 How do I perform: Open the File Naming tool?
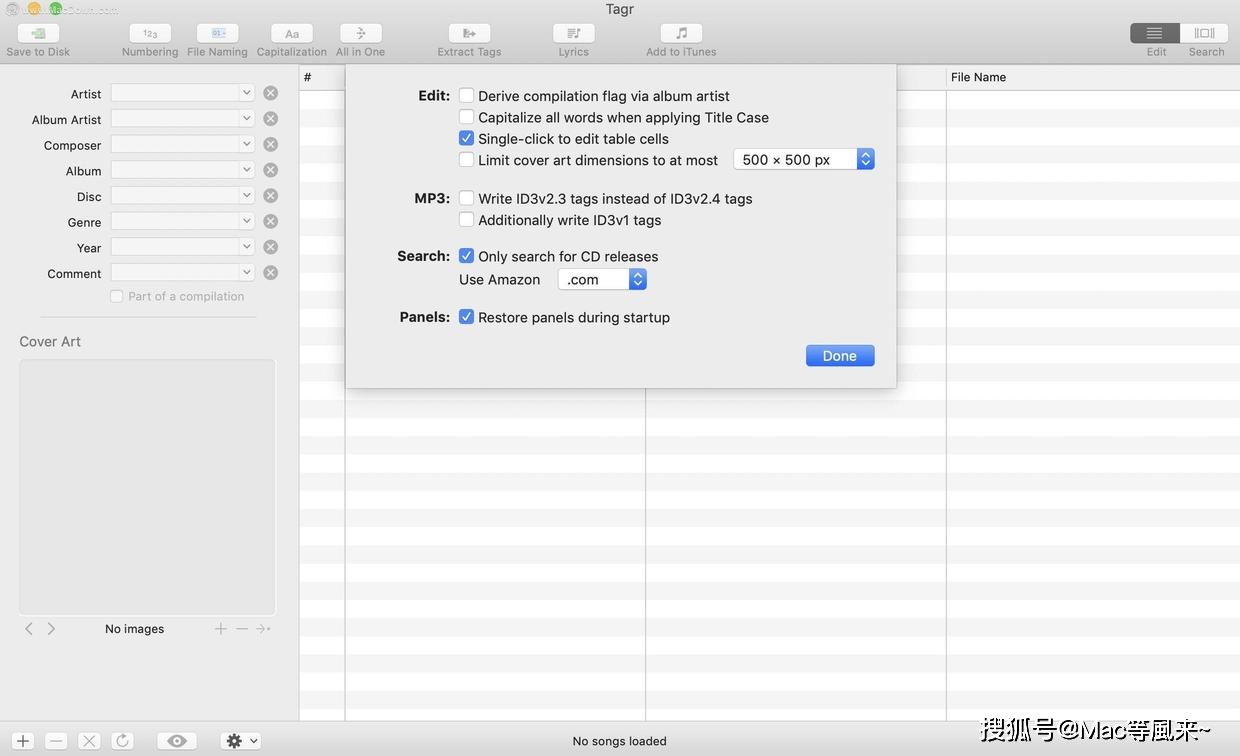click(x=217, y=34)
